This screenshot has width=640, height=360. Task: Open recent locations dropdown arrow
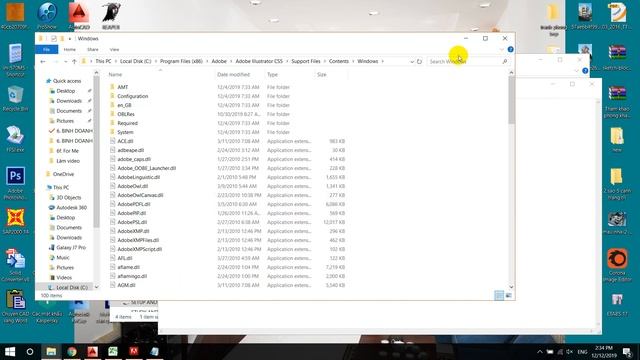(x=65, y=61)
